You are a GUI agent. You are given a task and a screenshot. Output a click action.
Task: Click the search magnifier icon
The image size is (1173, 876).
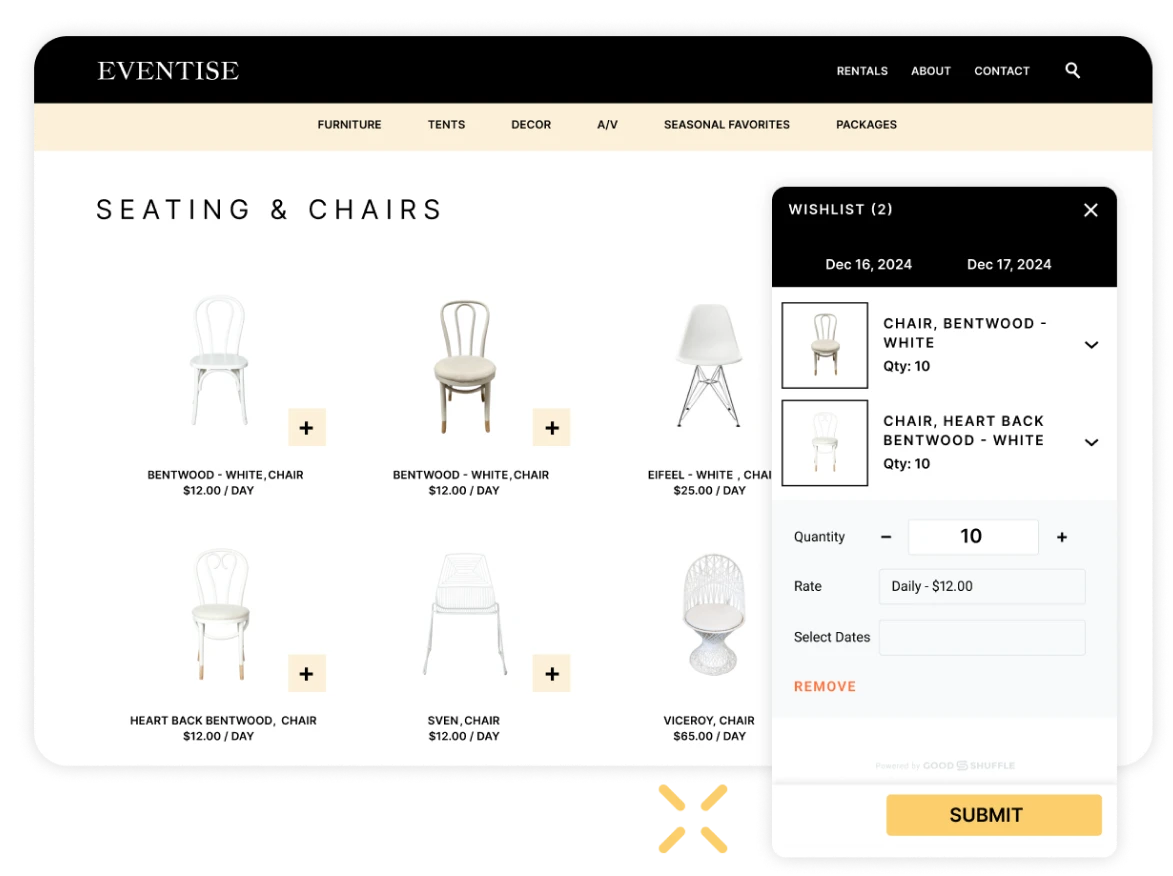1072,71
